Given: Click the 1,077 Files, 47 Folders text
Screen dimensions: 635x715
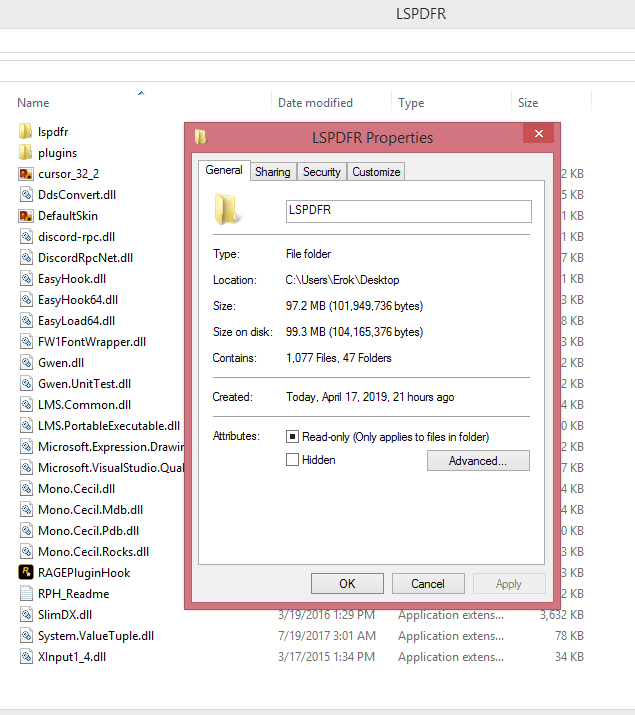Looking at the screenshot, I should 339,358.
